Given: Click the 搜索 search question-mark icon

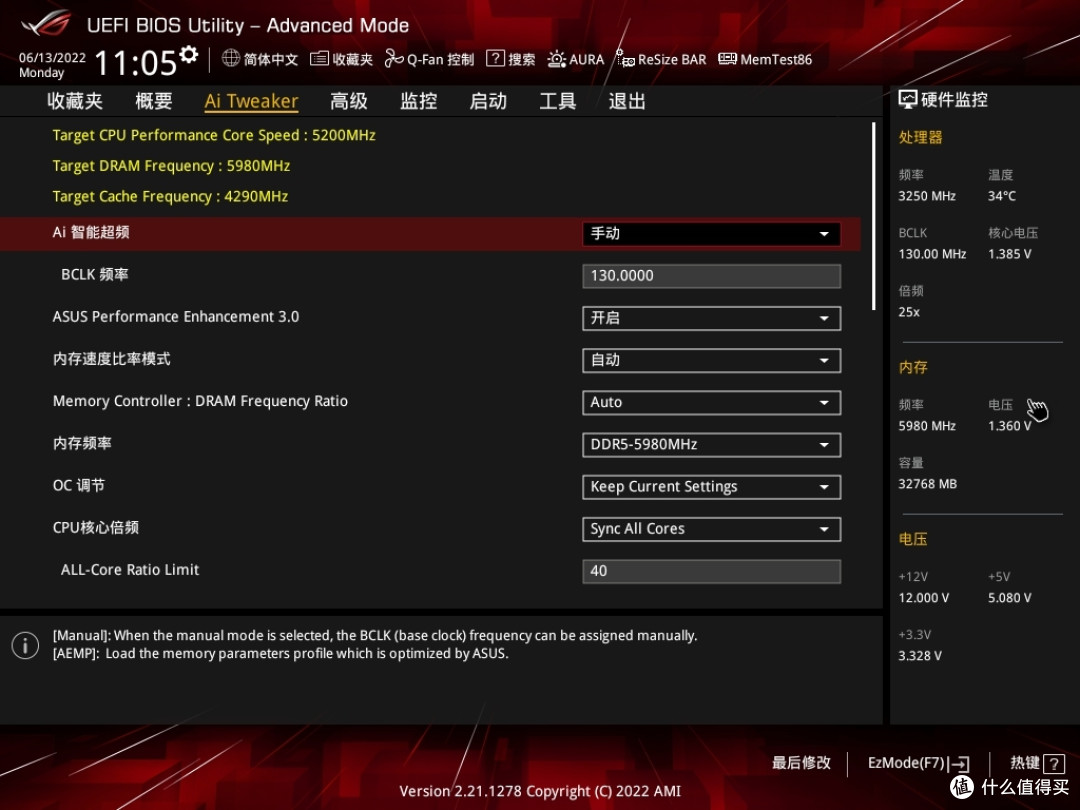Looking at the screenshot, I should (x=495, y=59).
